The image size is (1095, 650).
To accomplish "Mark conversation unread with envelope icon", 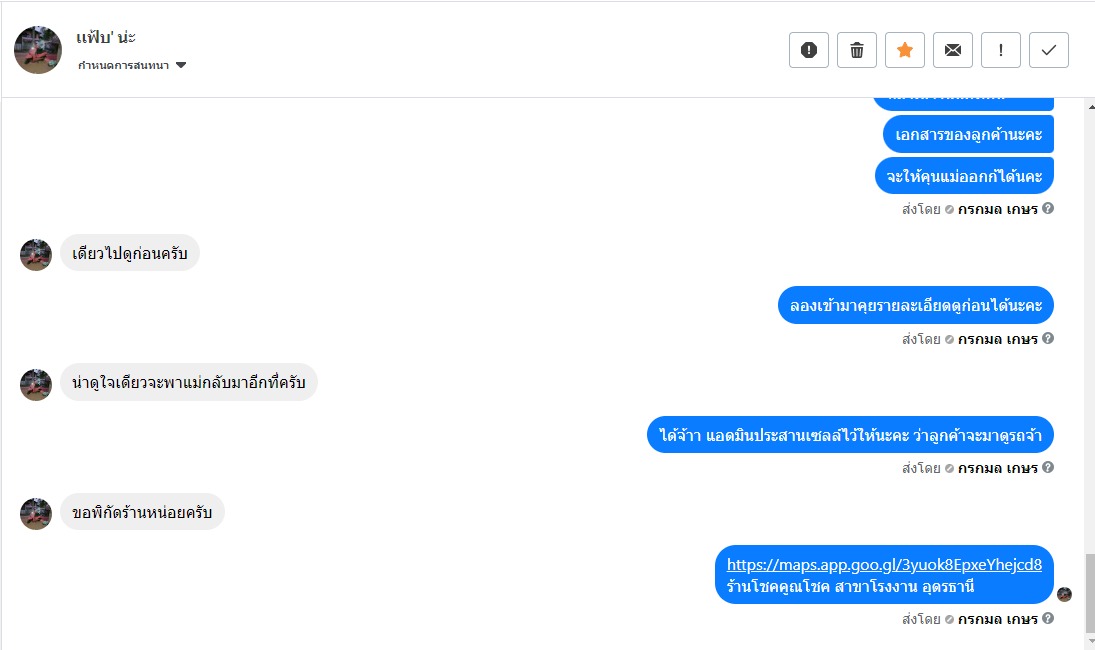I will click(953, 50).
